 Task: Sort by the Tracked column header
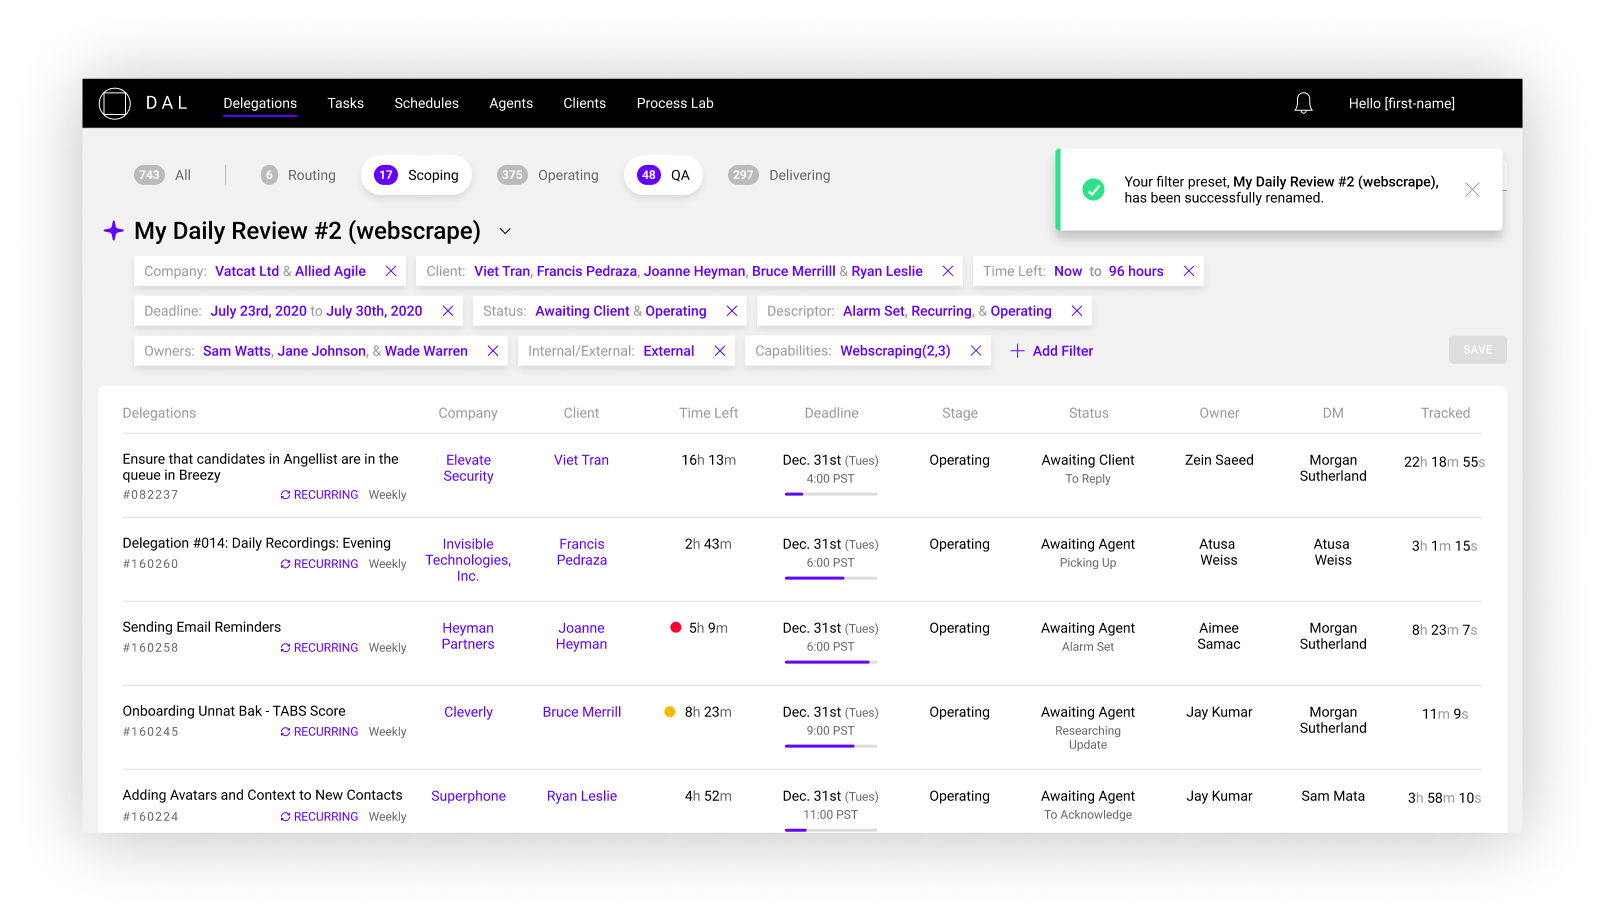click(x=1445, y=413)
